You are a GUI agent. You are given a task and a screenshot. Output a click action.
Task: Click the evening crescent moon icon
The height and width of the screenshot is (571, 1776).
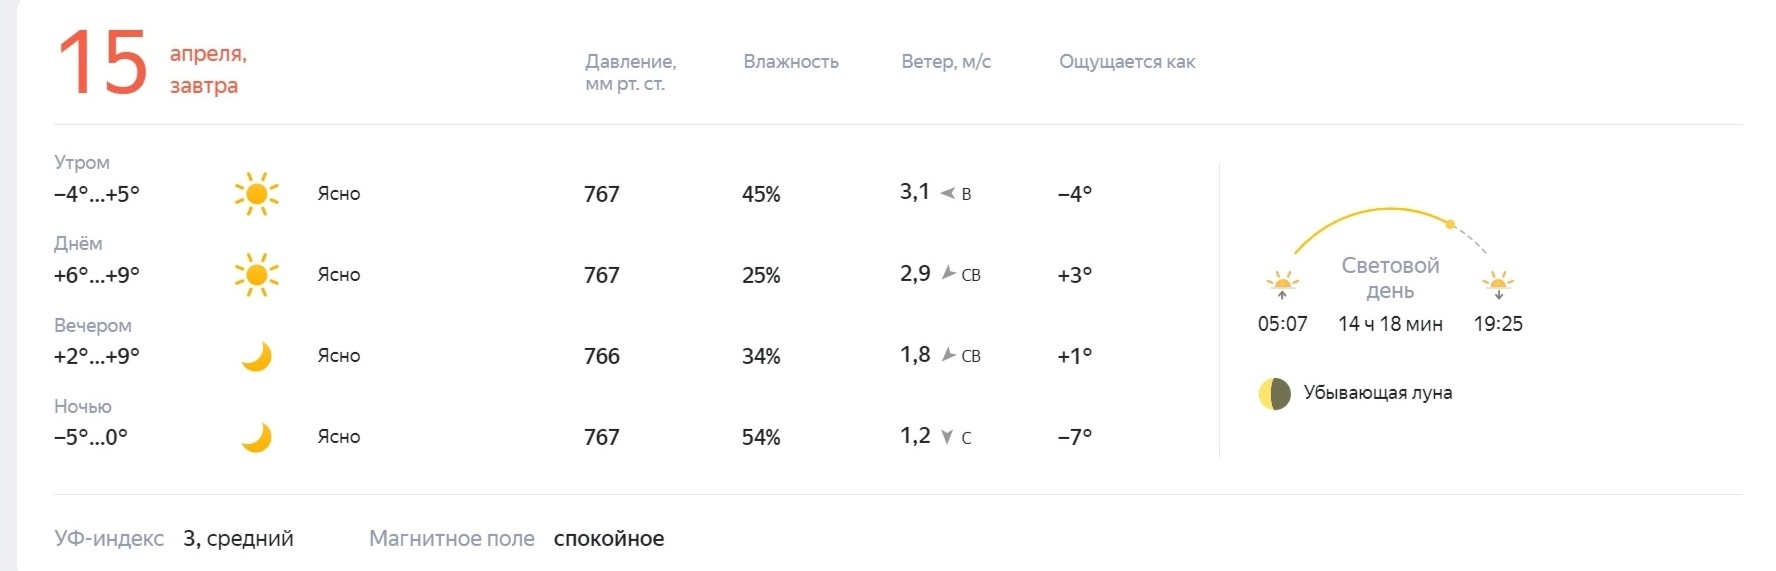click(x=257, y=356)
